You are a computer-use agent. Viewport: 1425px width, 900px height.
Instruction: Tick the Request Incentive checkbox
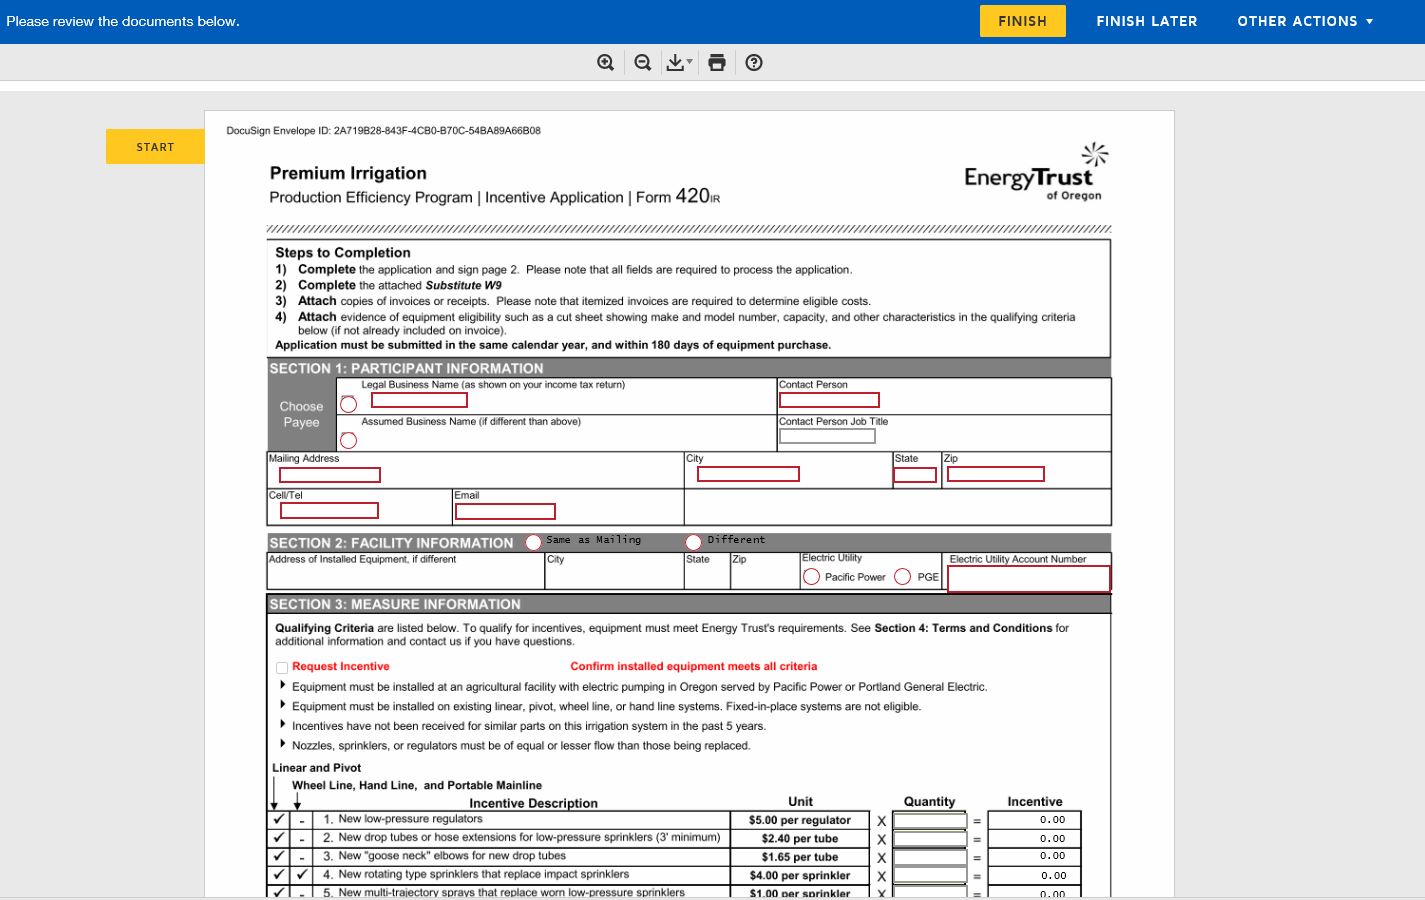pyautogui.click(x=282, y=667)
